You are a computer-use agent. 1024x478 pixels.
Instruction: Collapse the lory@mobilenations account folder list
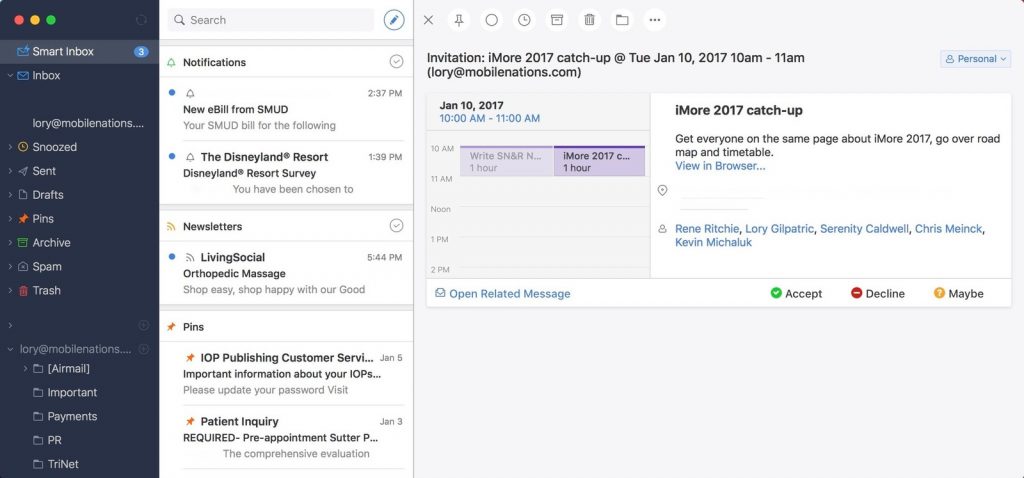(10, 349)
